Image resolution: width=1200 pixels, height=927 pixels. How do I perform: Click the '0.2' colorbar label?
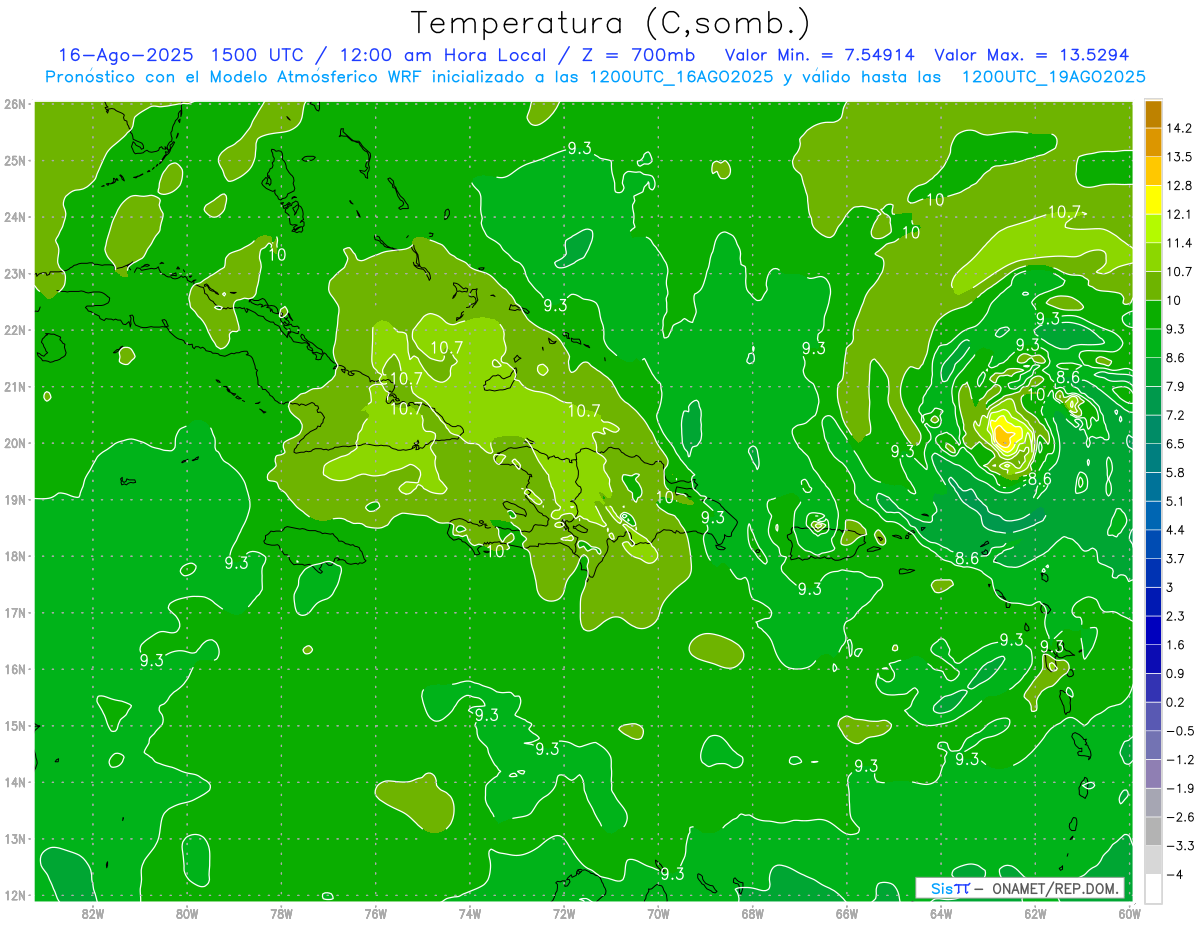[x=1175, y=702]
